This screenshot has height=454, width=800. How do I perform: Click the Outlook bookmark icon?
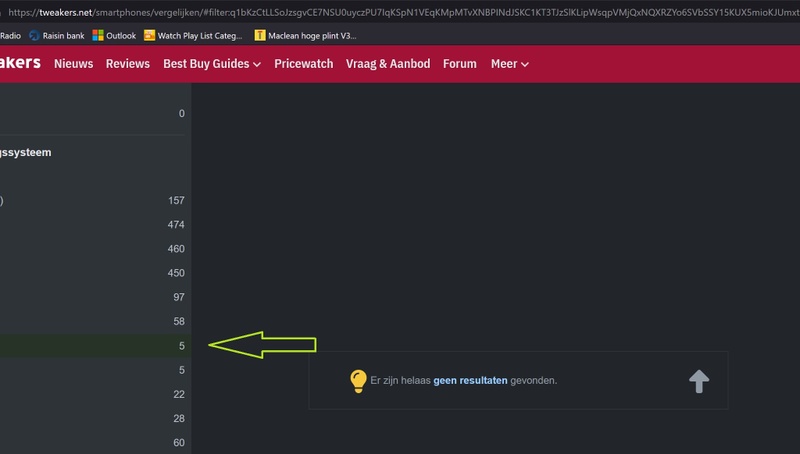pyautogui.click(x=98, y=35)
